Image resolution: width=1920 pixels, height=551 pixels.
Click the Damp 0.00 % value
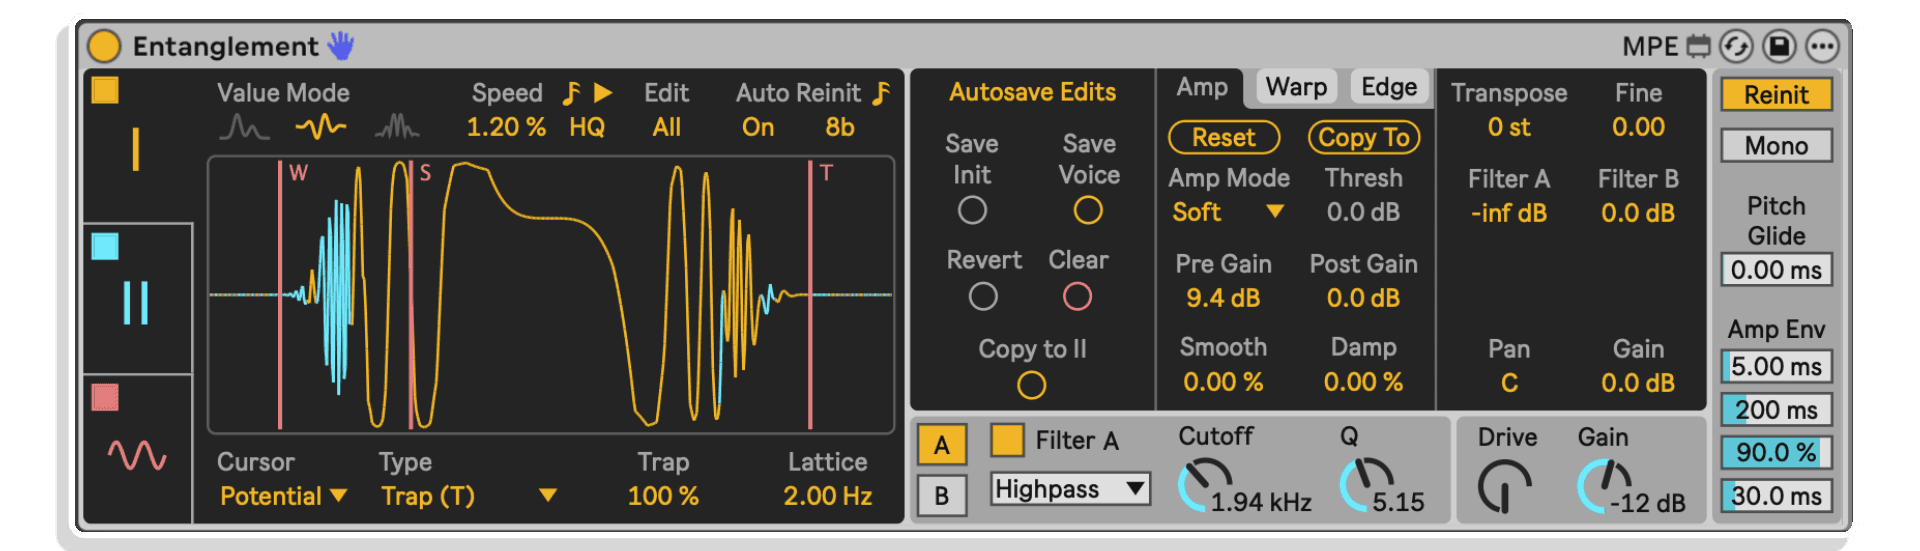tap(1363, 382)
